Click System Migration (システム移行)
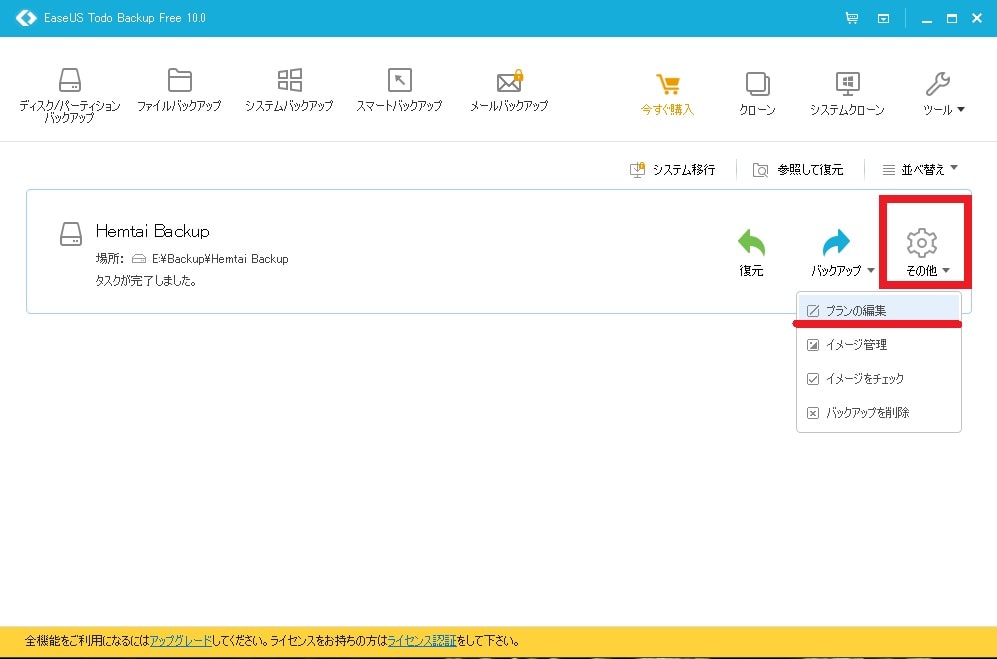997x659 pixels. (673, 170)
